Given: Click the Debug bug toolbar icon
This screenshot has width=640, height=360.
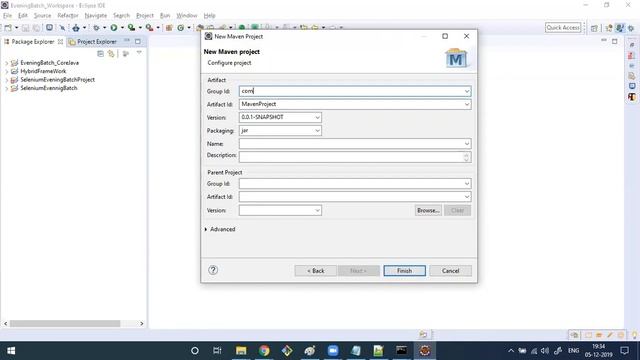Looking at the screenshot, I should 96,28.
